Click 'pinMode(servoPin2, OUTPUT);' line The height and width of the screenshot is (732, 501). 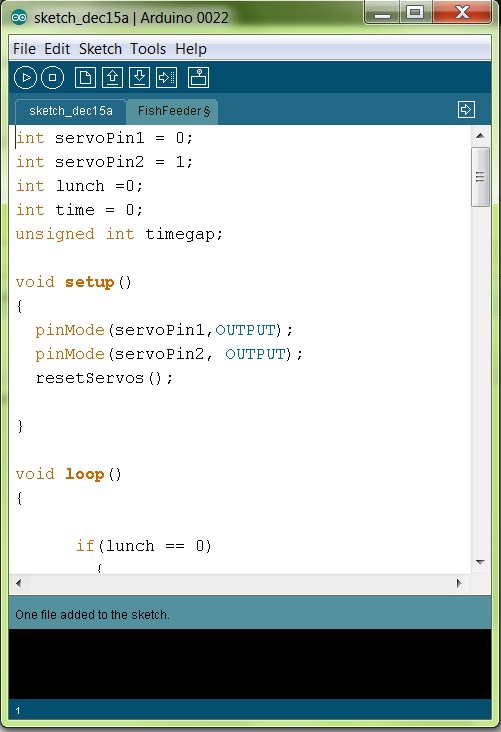[169, 354]
